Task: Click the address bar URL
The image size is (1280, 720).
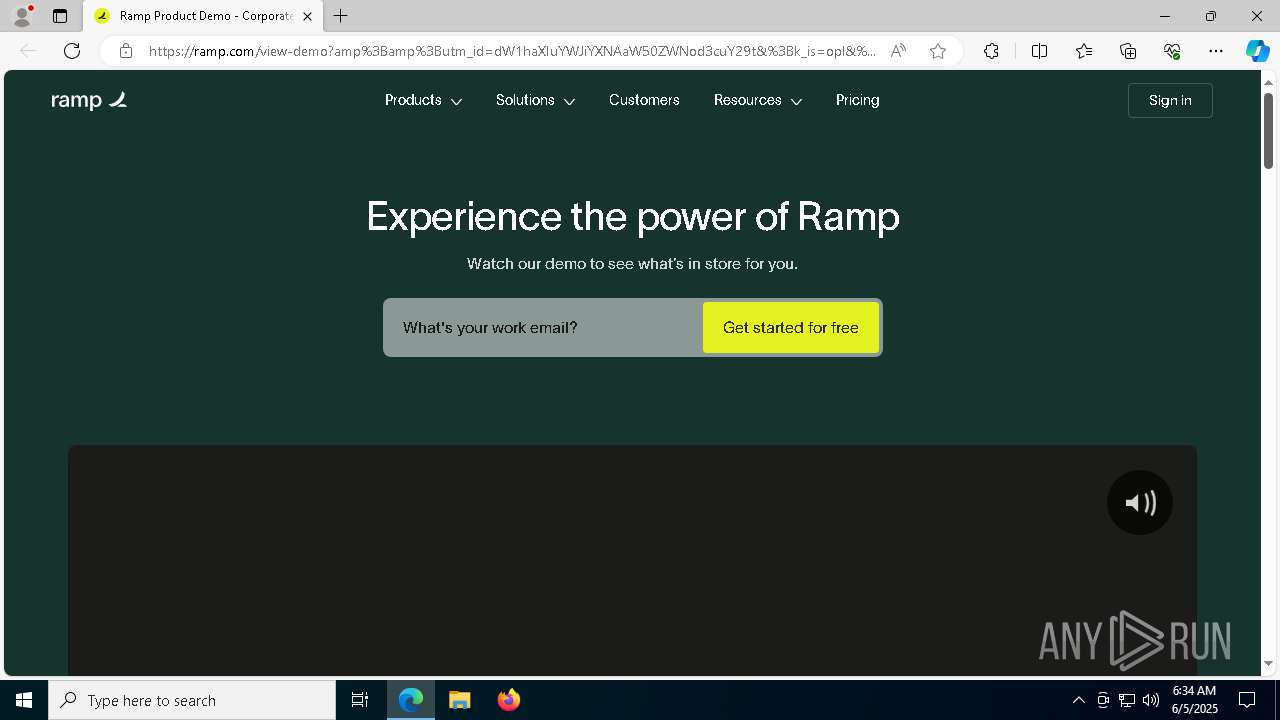Action: tap(512, 51)
